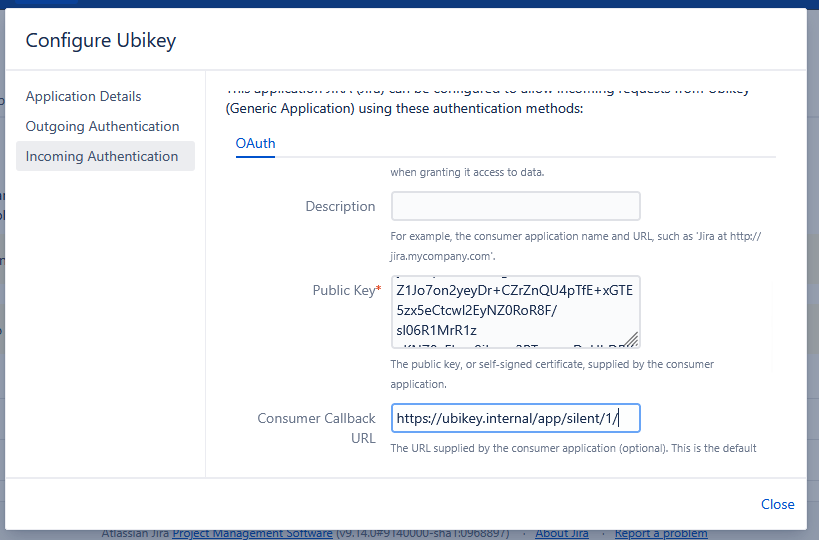Close the Configure Ubikey dialog
Image resolution: width=819 pixels, height=540 pixels.
(777, 504)
